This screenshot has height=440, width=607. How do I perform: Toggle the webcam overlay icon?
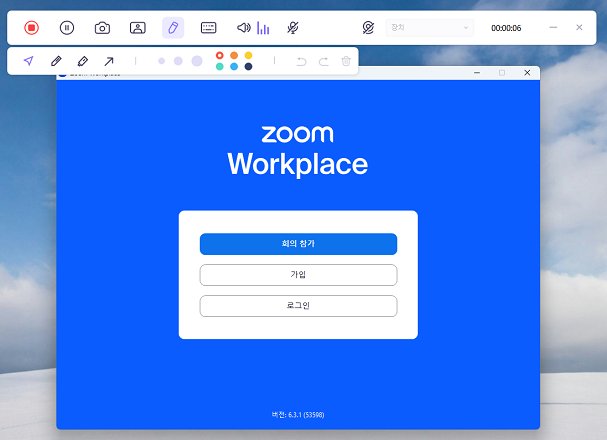click(138, 28)
